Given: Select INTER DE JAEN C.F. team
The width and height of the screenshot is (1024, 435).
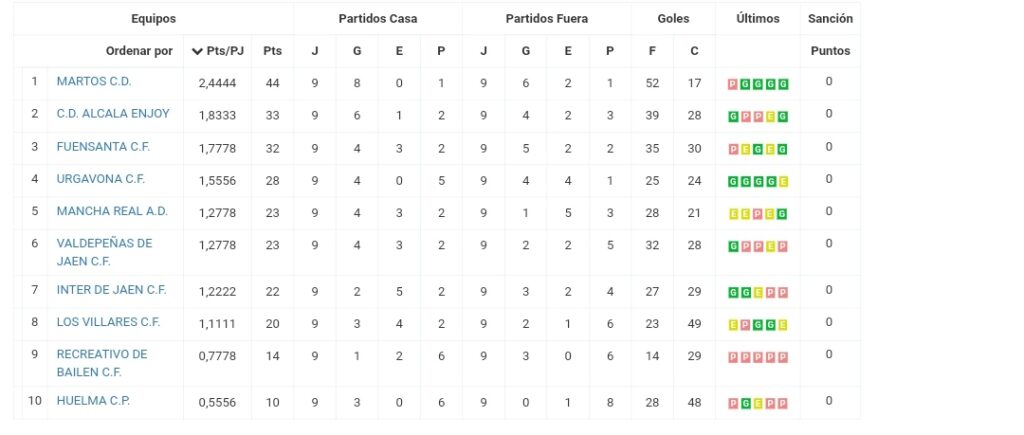Looking at the screenshot, I should pos(112,289).
